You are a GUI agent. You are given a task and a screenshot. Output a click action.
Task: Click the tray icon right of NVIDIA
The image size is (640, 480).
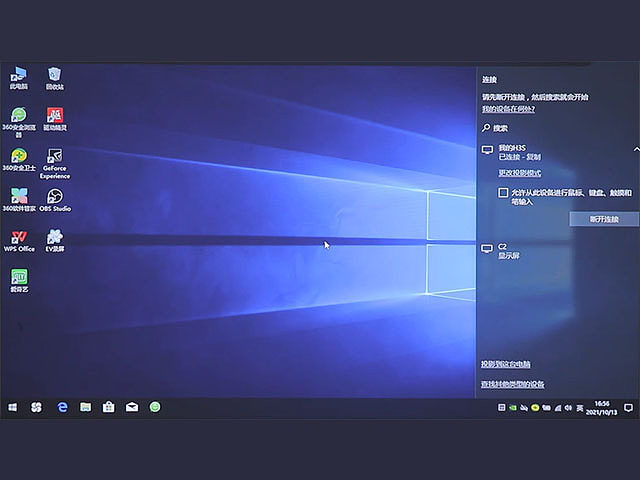[x=524, y=408]
